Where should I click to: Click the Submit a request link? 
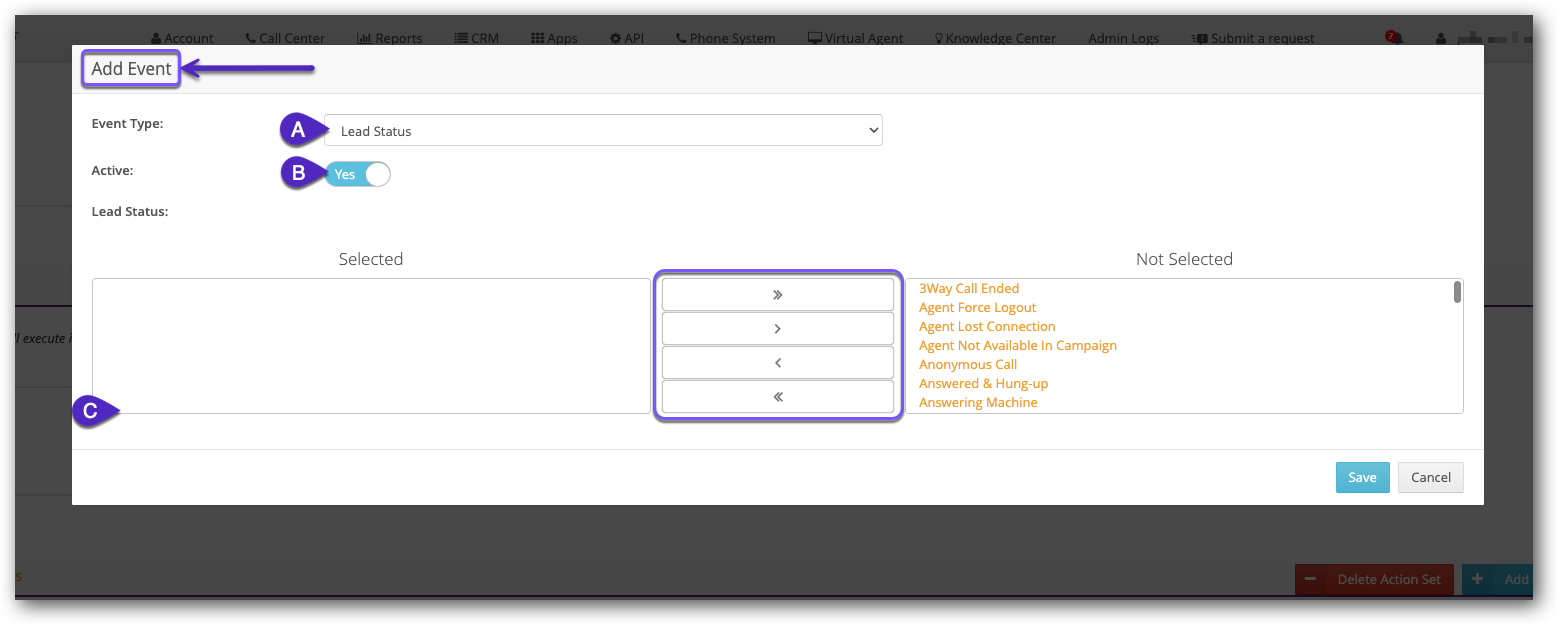(x=1253, y=38)
